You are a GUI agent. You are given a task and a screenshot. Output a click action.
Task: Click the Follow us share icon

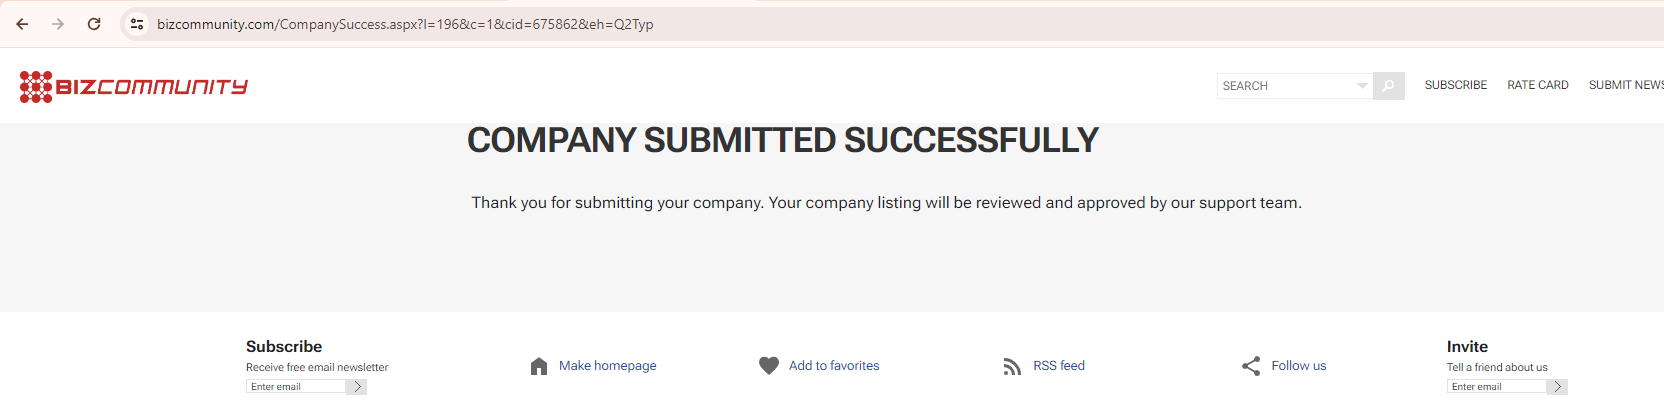pyautogui.click(x=1251, y=366)
